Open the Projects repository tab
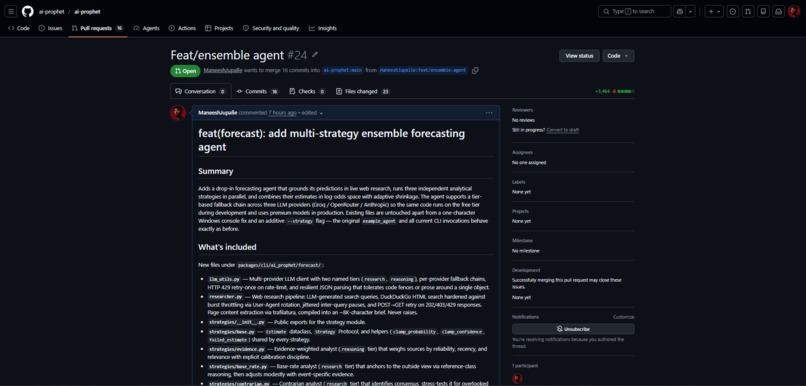 [219, 28]
